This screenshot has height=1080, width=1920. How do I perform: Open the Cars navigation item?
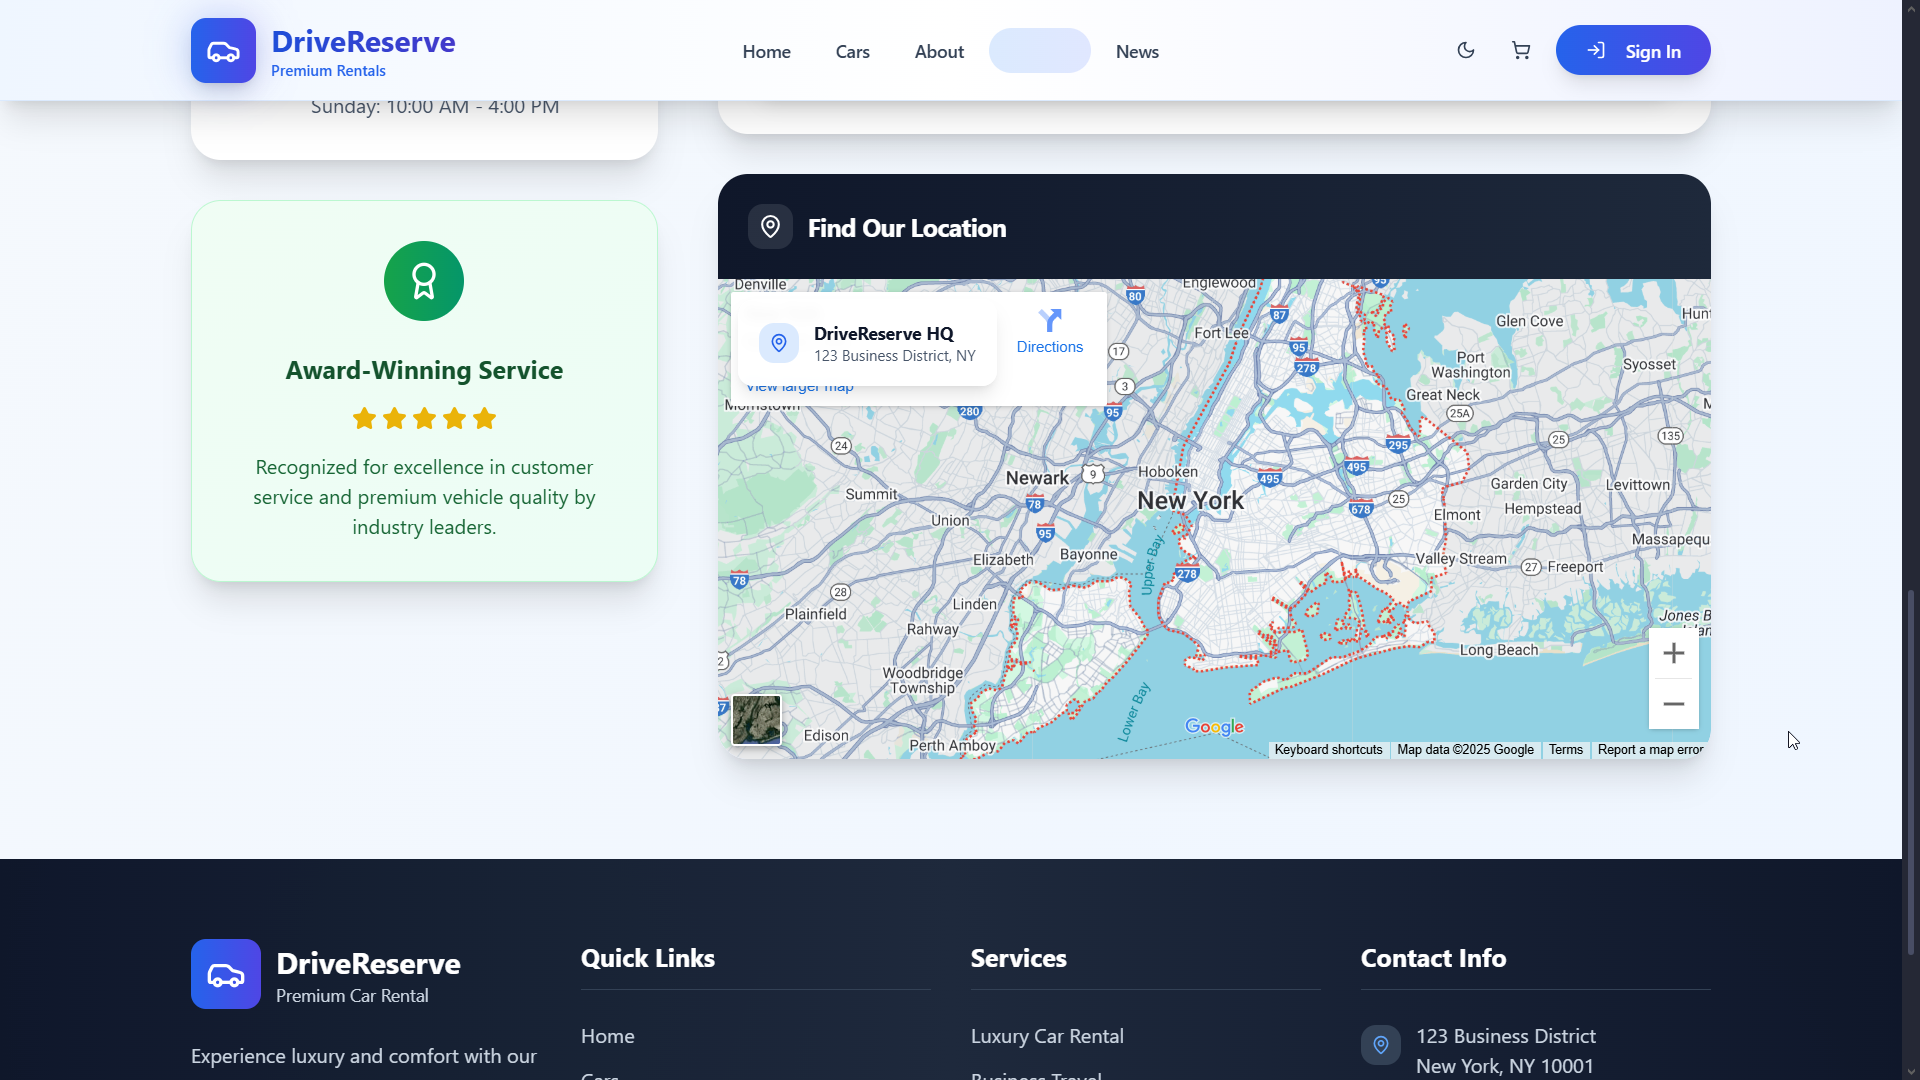pos(852,52)
